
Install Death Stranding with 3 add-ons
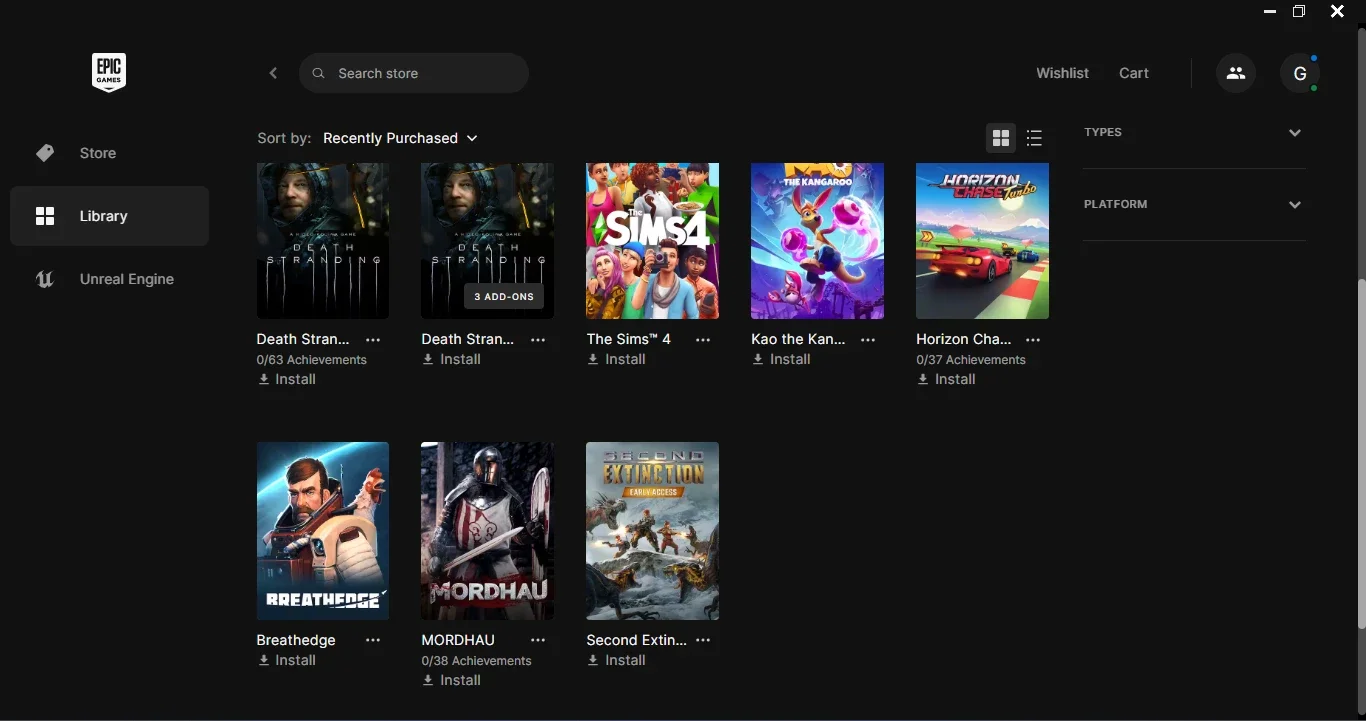[x=452, y=359]
